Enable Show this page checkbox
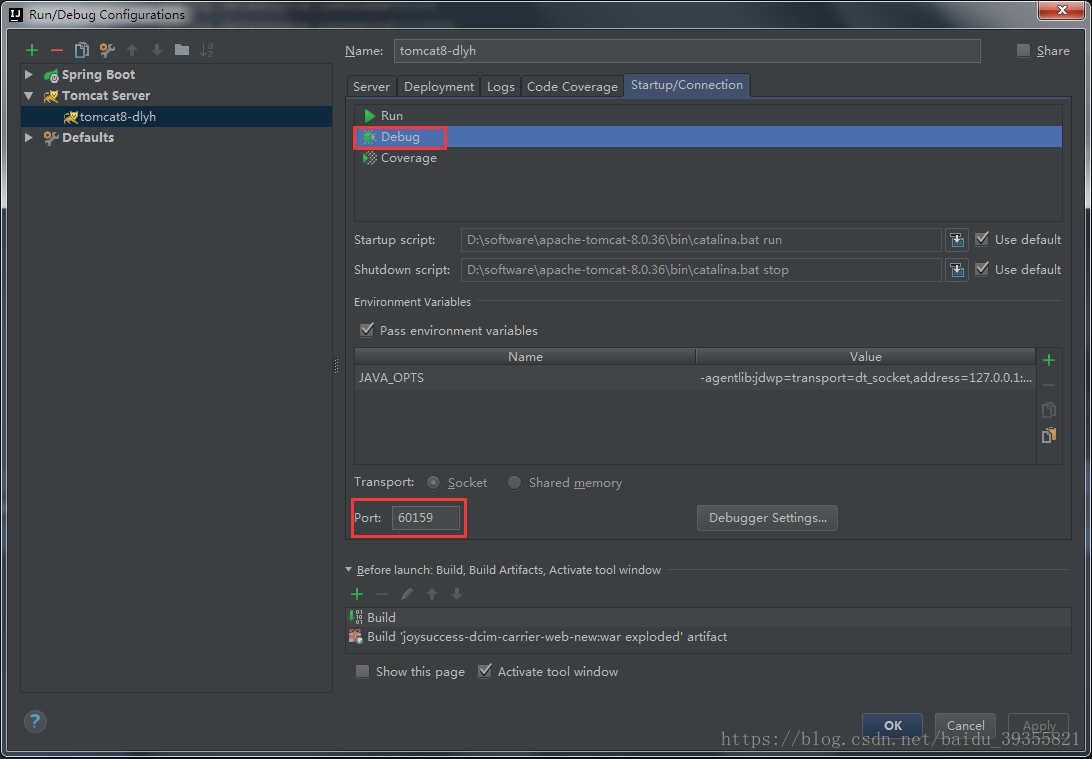The height and width of the screenshot is (759, 1092). [362, 671]
